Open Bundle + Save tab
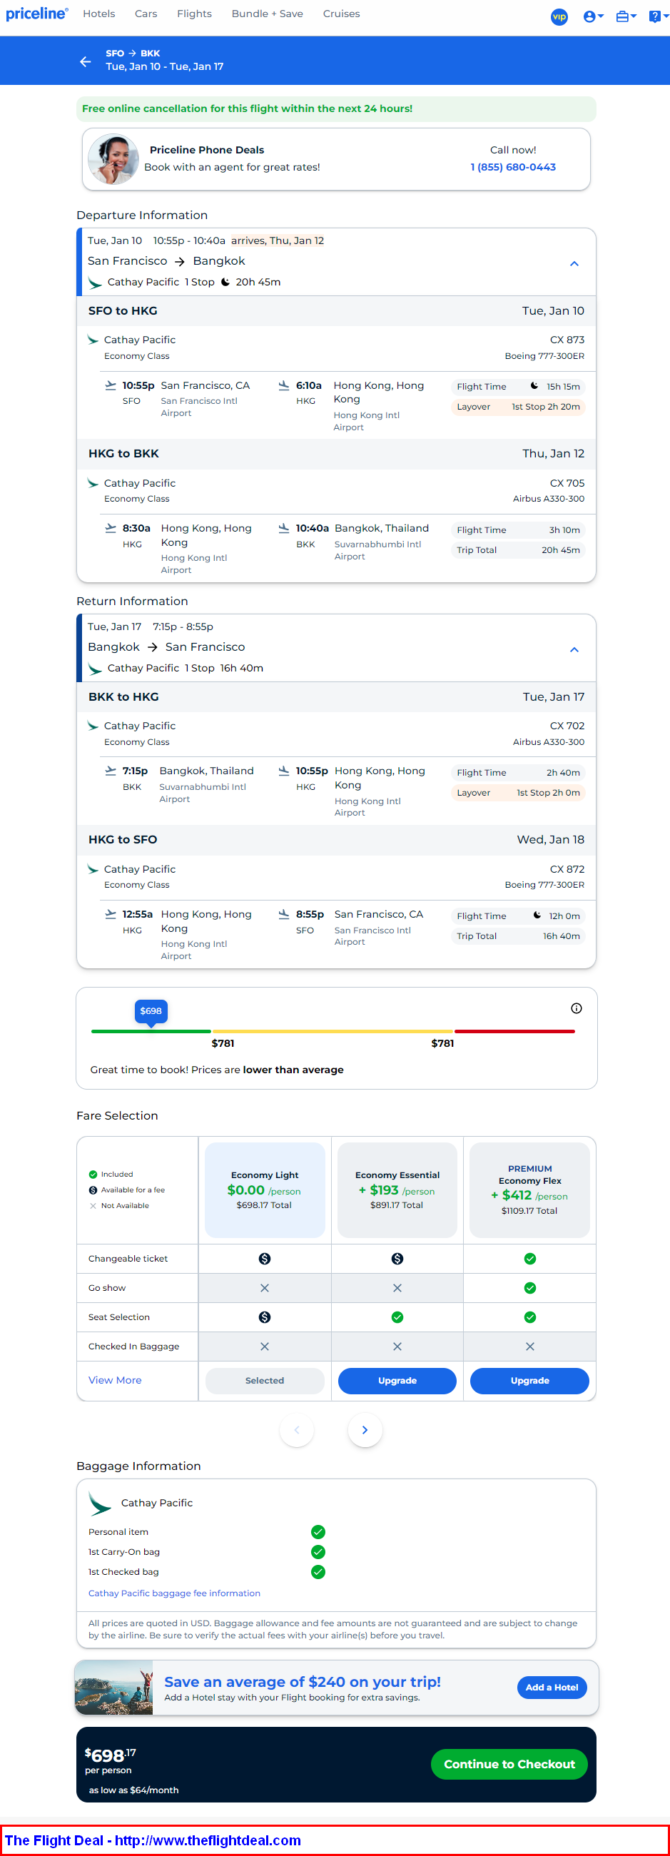 pos(267,14)
